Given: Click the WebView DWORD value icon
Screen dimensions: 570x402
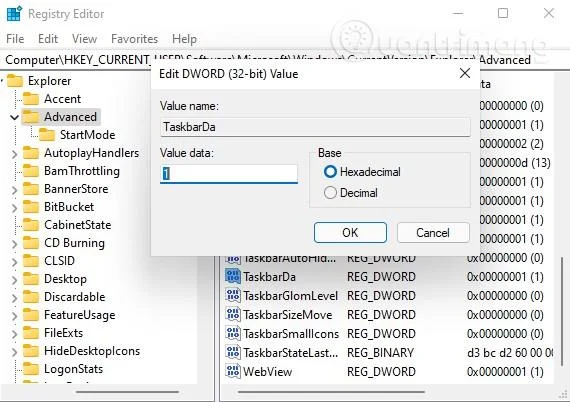Looking at the screenshot, I should pyautogui.click(x=233, y=371).
